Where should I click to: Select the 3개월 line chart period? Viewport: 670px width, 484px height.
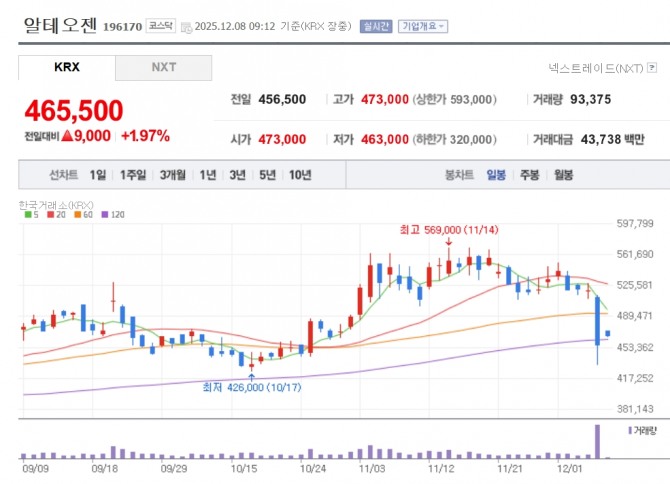pos(173,175)
